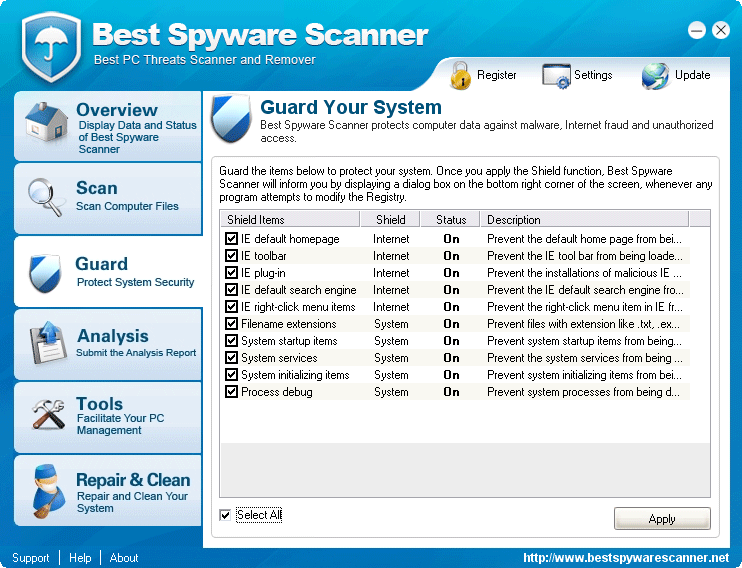Toggle the System services checkbox

(x=231, y=358)
